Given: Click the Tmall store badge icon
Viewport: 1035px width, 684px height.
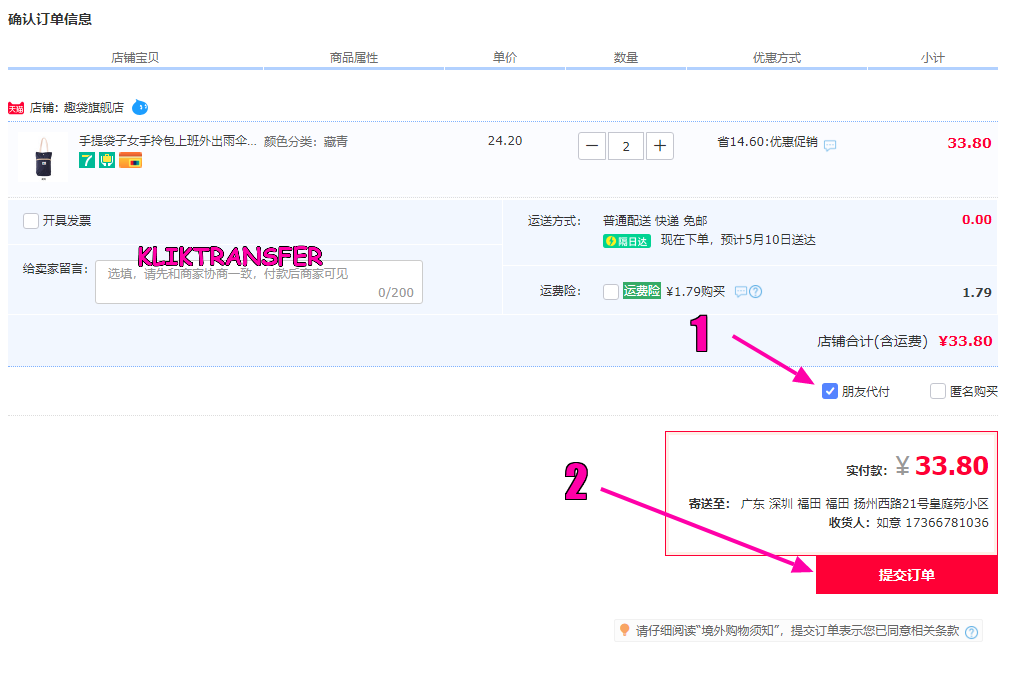Looking at the screenshot, I should tap(16, 108).
